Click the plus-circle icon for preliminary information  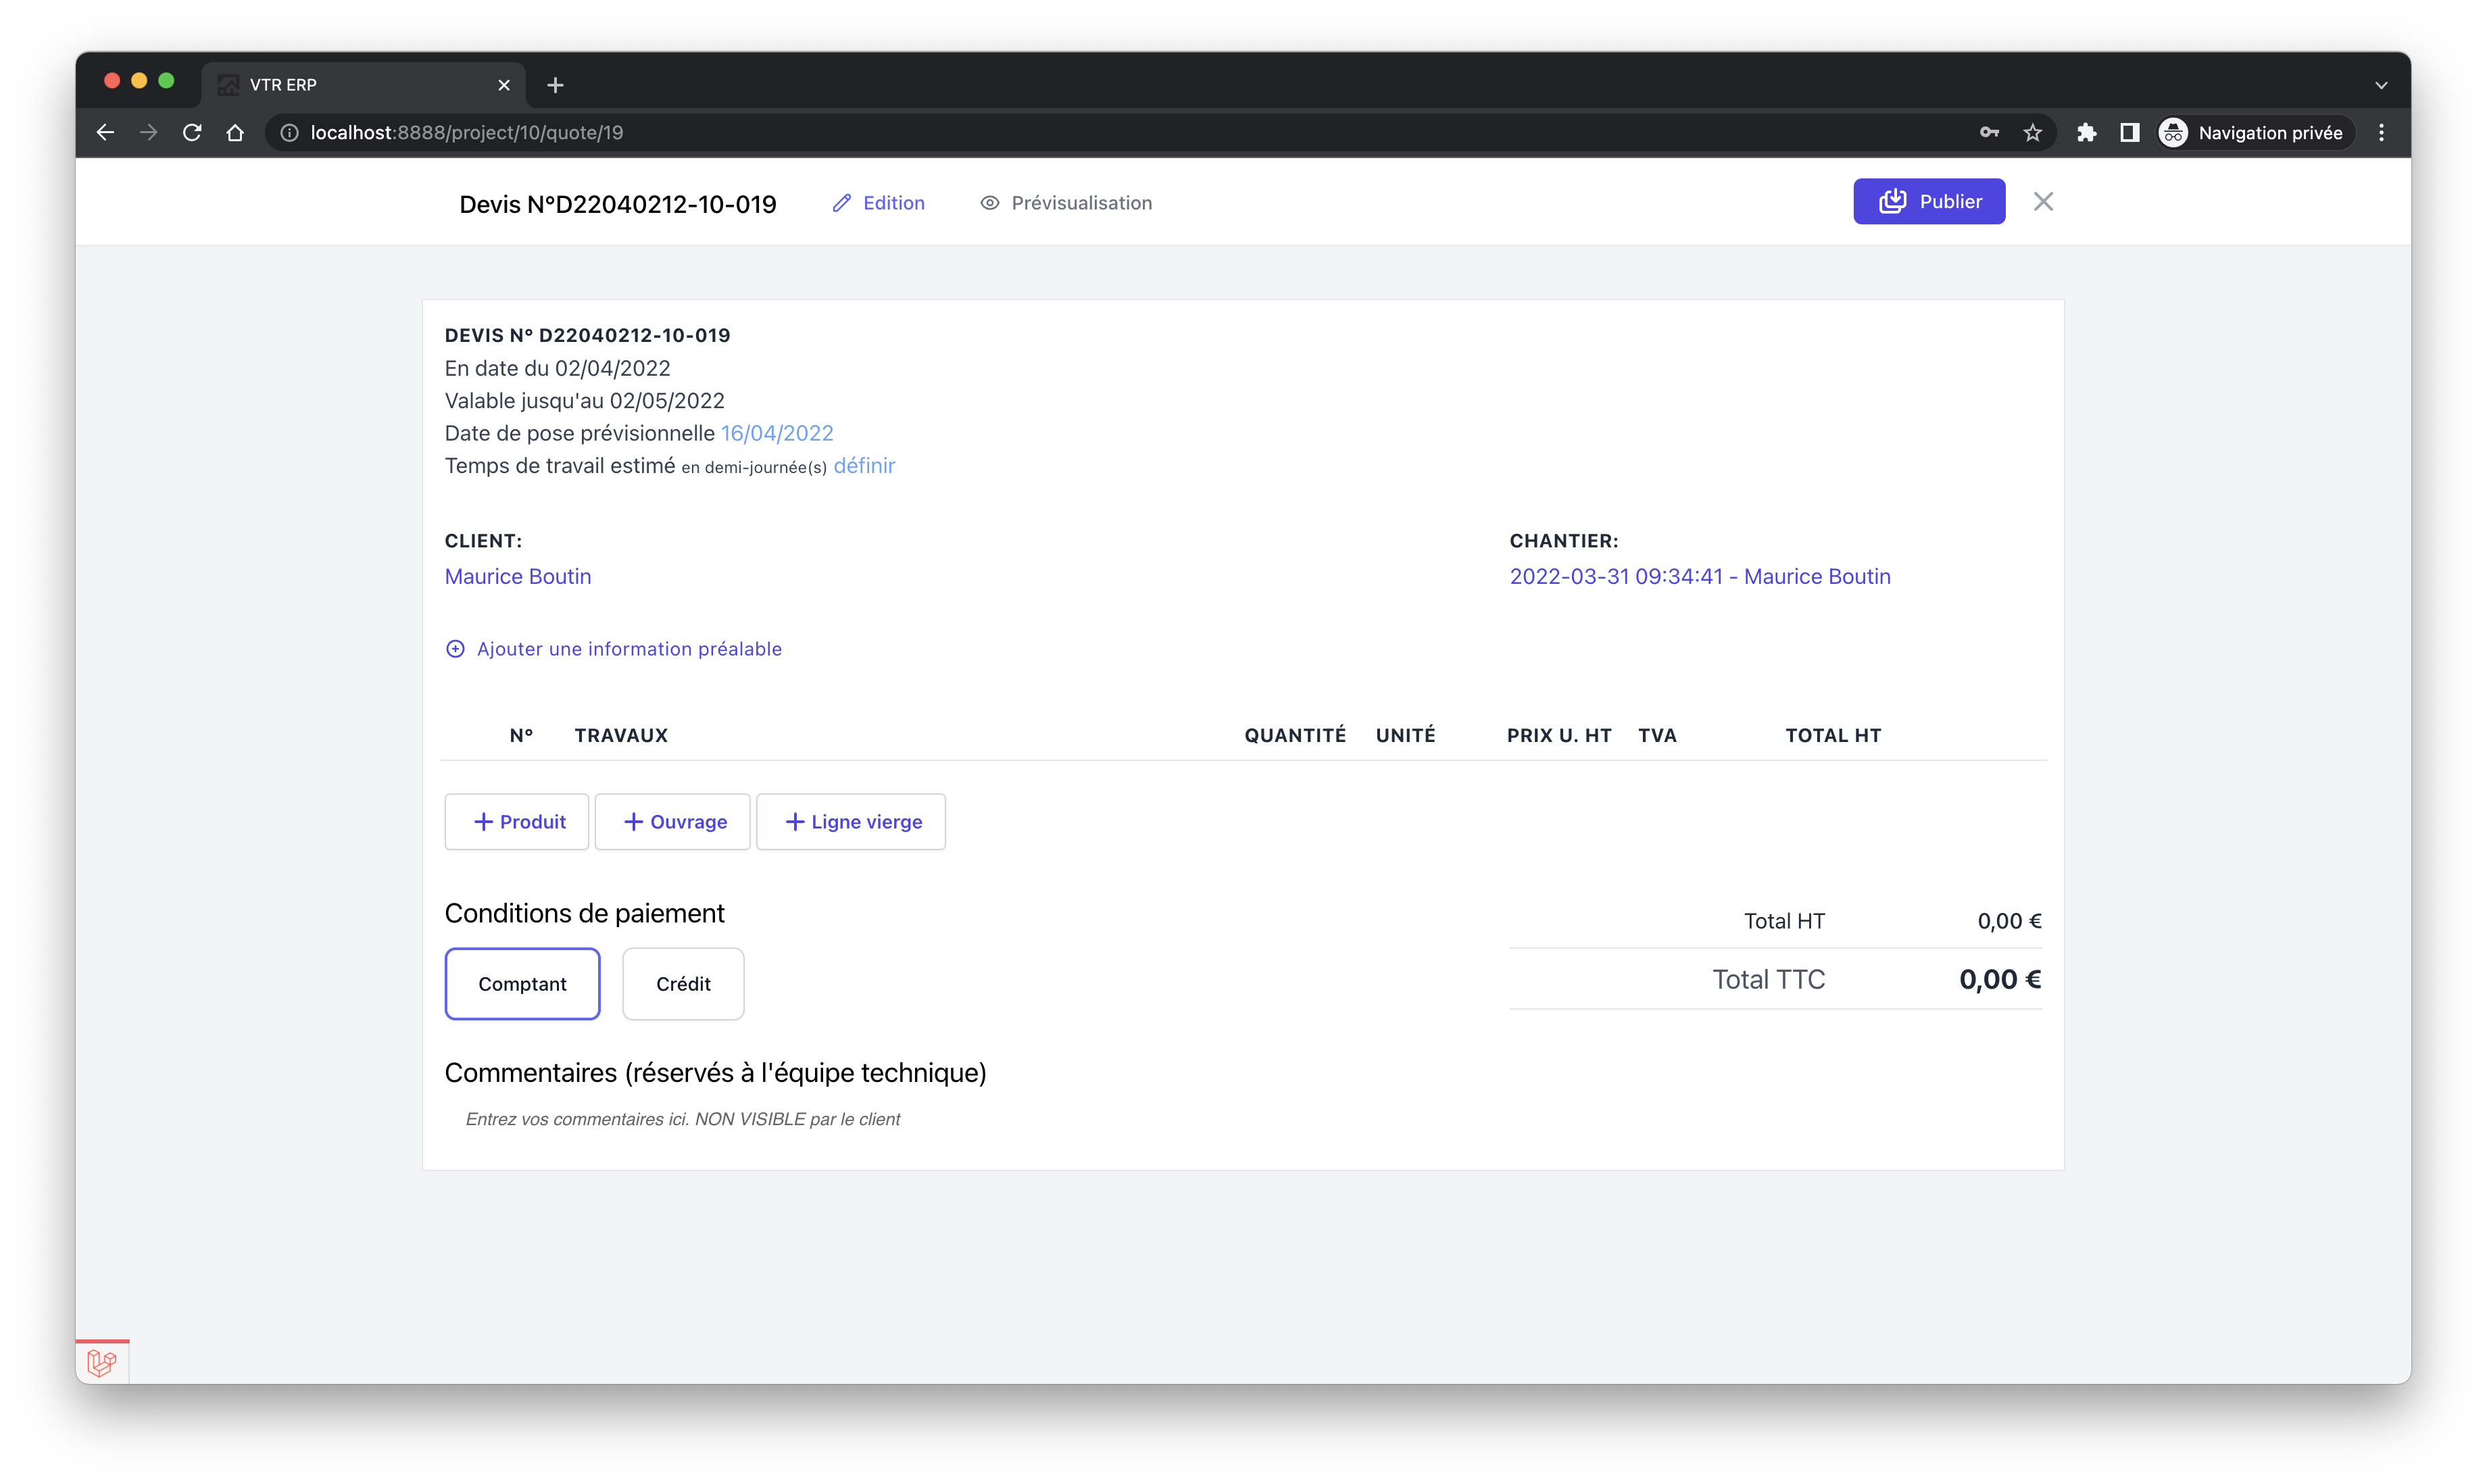pos(455,649)
